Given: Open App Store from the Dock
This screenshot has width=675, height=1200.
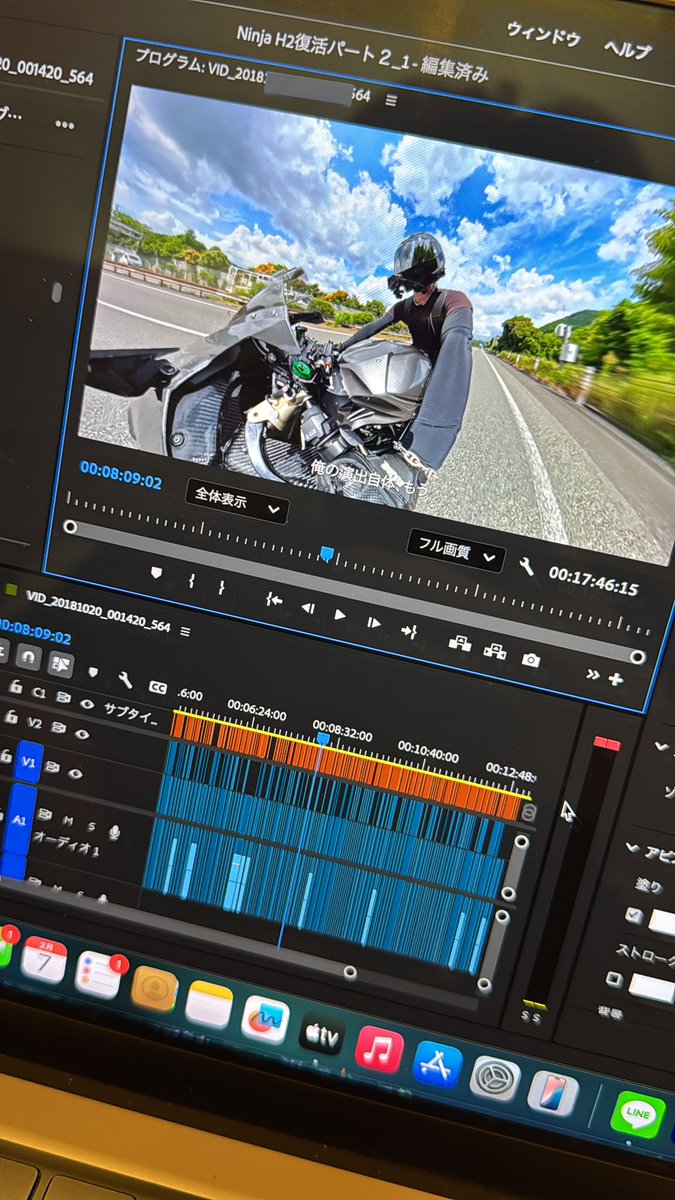Looking at the screenshot, I should tap(437, 1064).
